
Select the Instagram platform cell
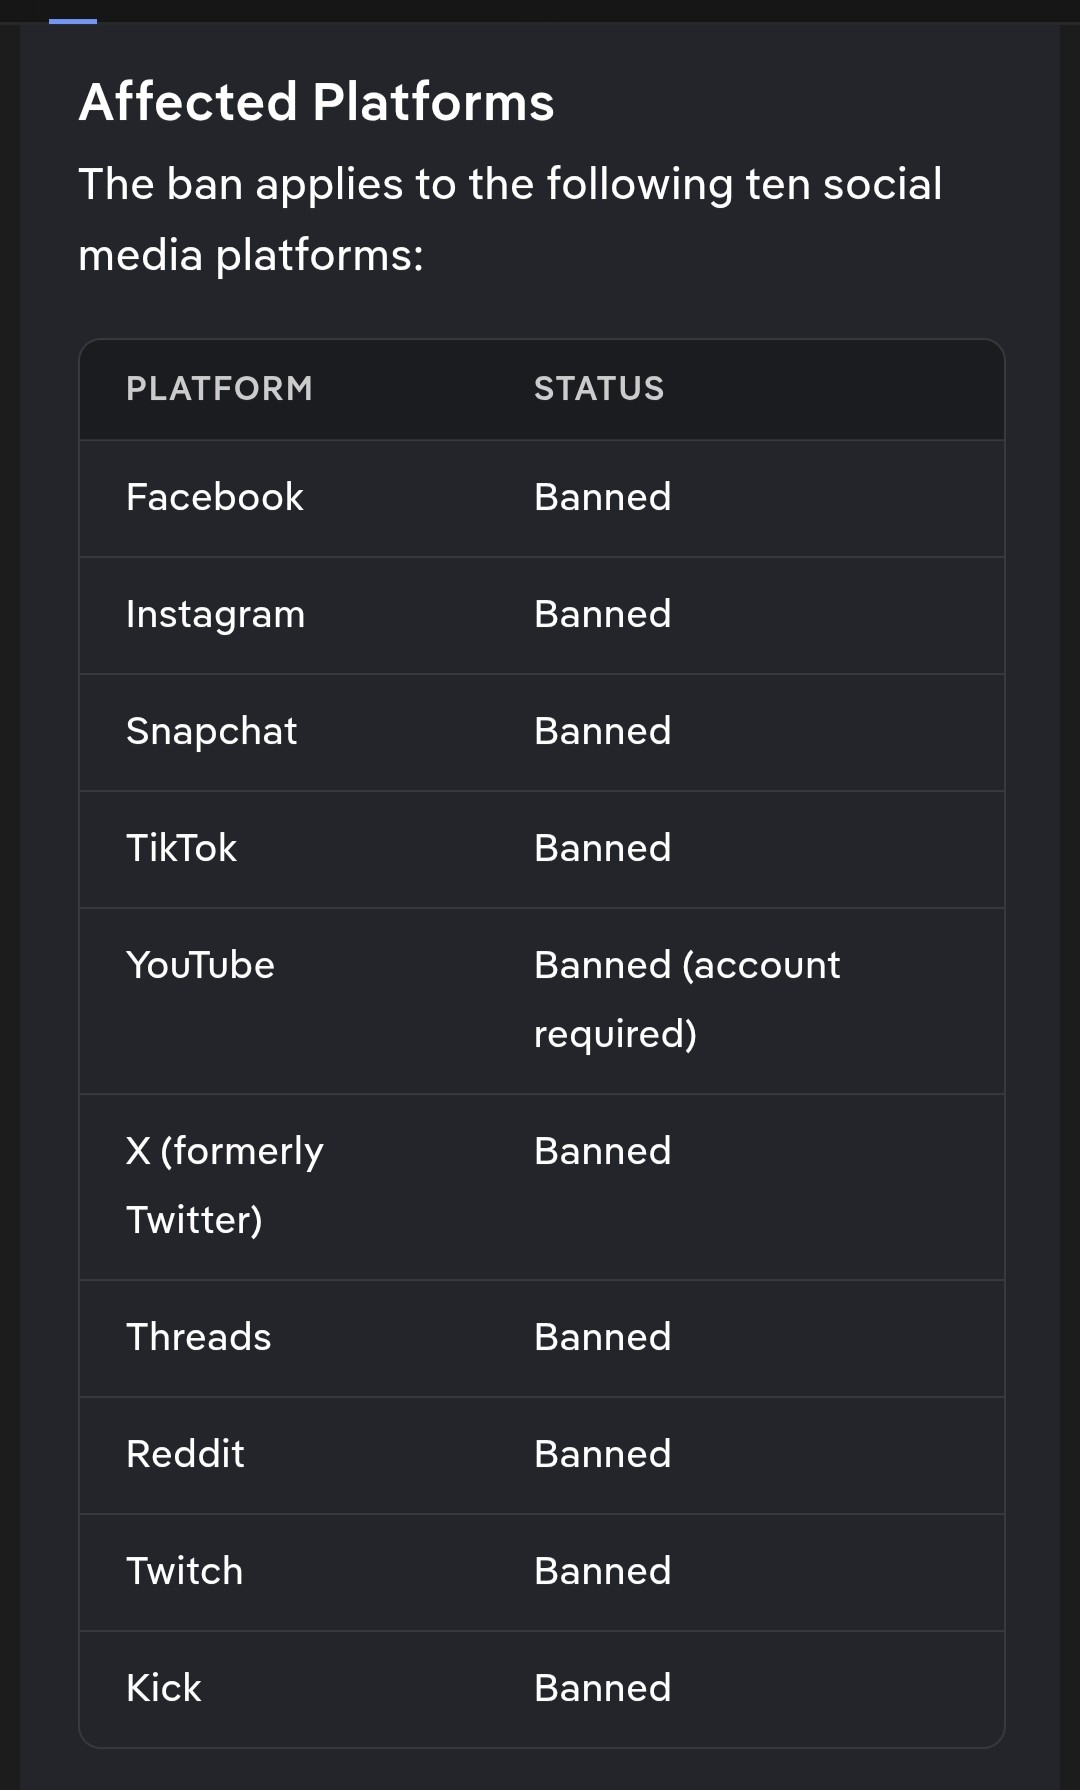click(x=215, y=614)
